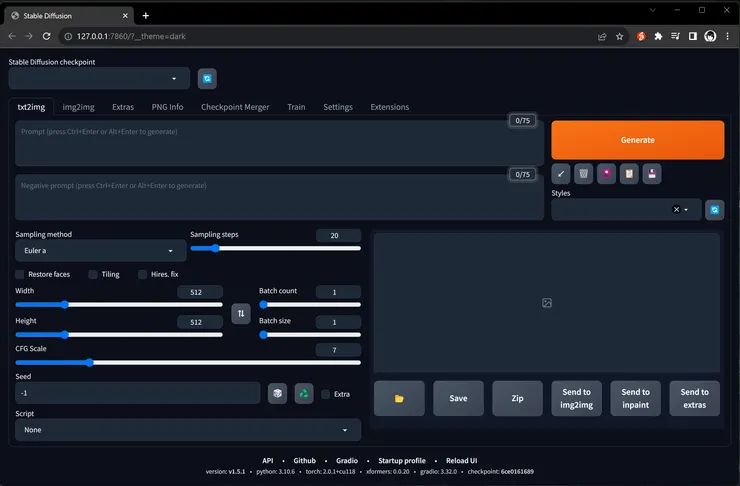Adjust the Width slider

pos(119,304)
